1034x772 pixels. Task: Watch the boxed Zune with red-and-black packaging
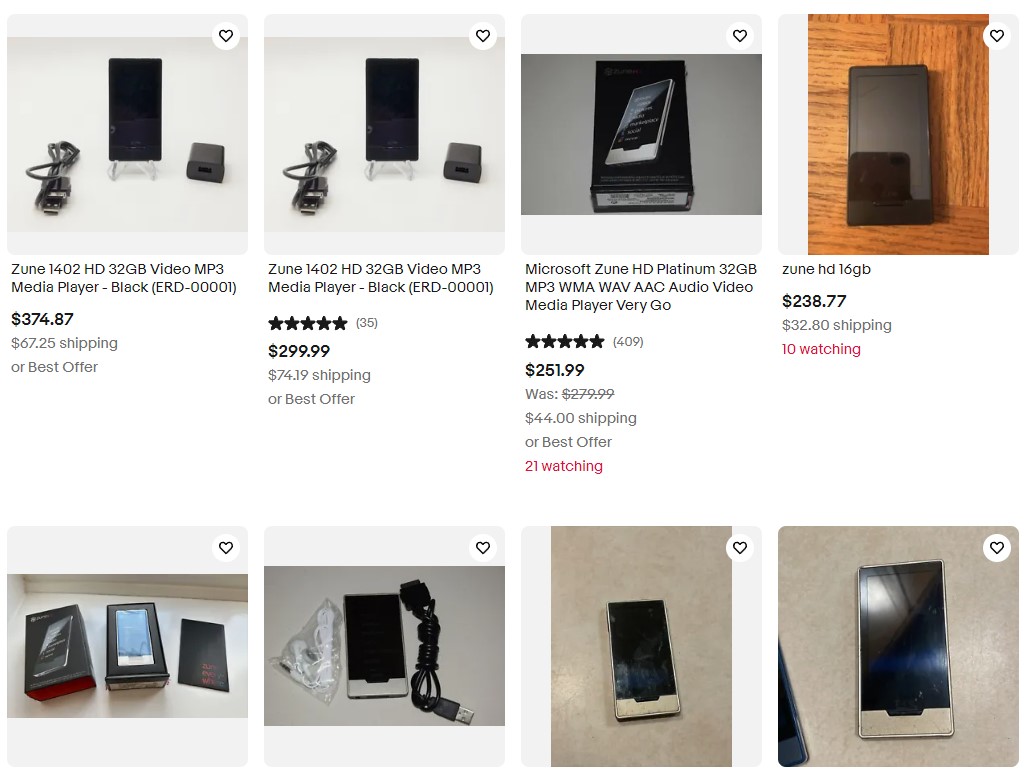pyautogui.click(x=226, y=548)
